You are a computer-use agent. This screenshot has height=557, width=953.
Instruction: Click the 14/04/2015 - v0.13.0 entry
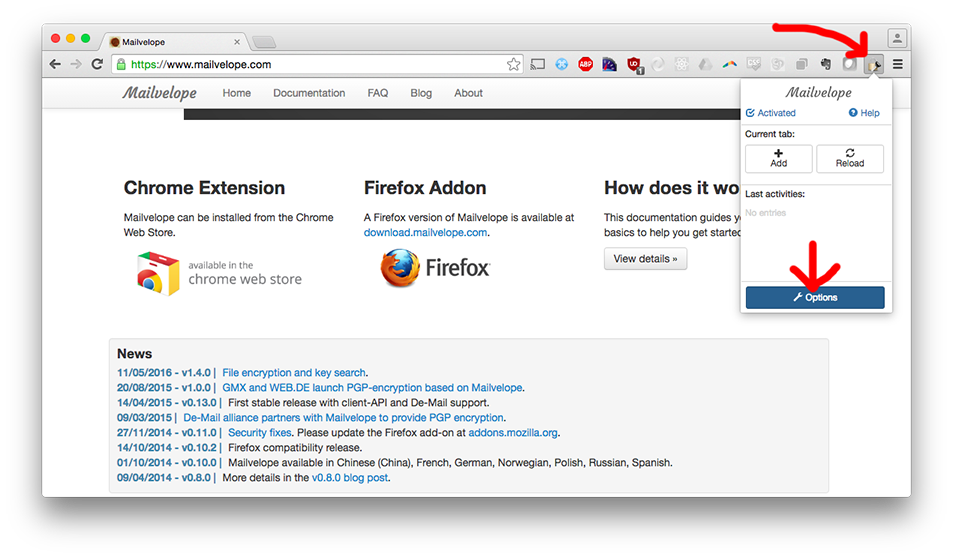coord(167,403)
